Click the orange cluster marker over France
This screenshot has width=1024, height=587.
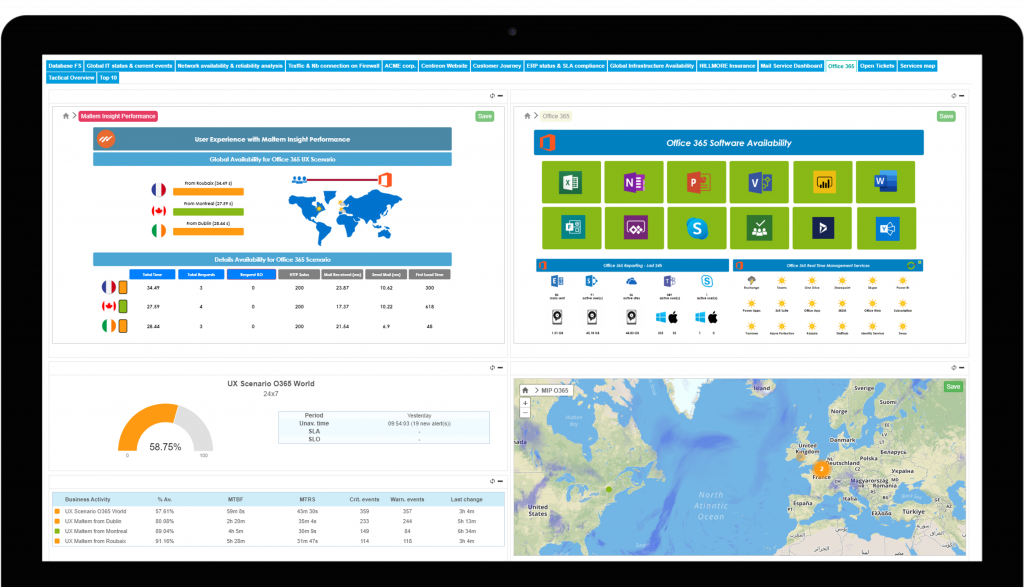click(x=821, y=468)
